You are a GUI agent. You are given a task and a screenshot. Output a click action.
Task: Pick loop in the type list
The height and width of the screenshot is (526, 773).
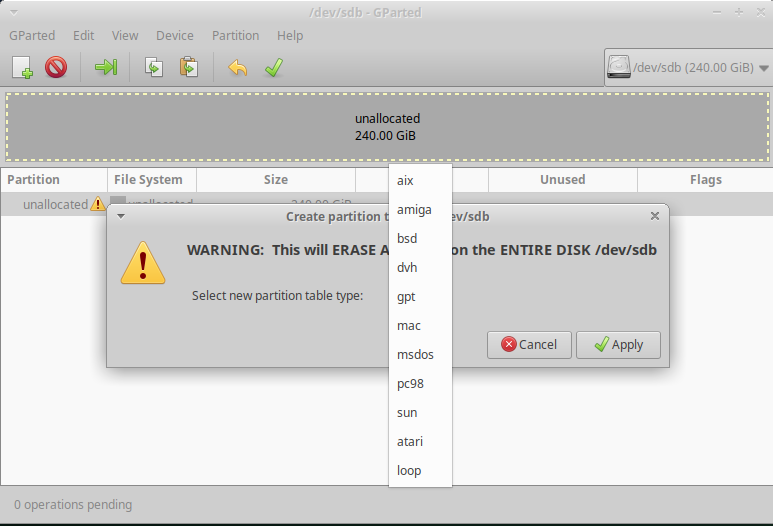(x=420, y=471)
